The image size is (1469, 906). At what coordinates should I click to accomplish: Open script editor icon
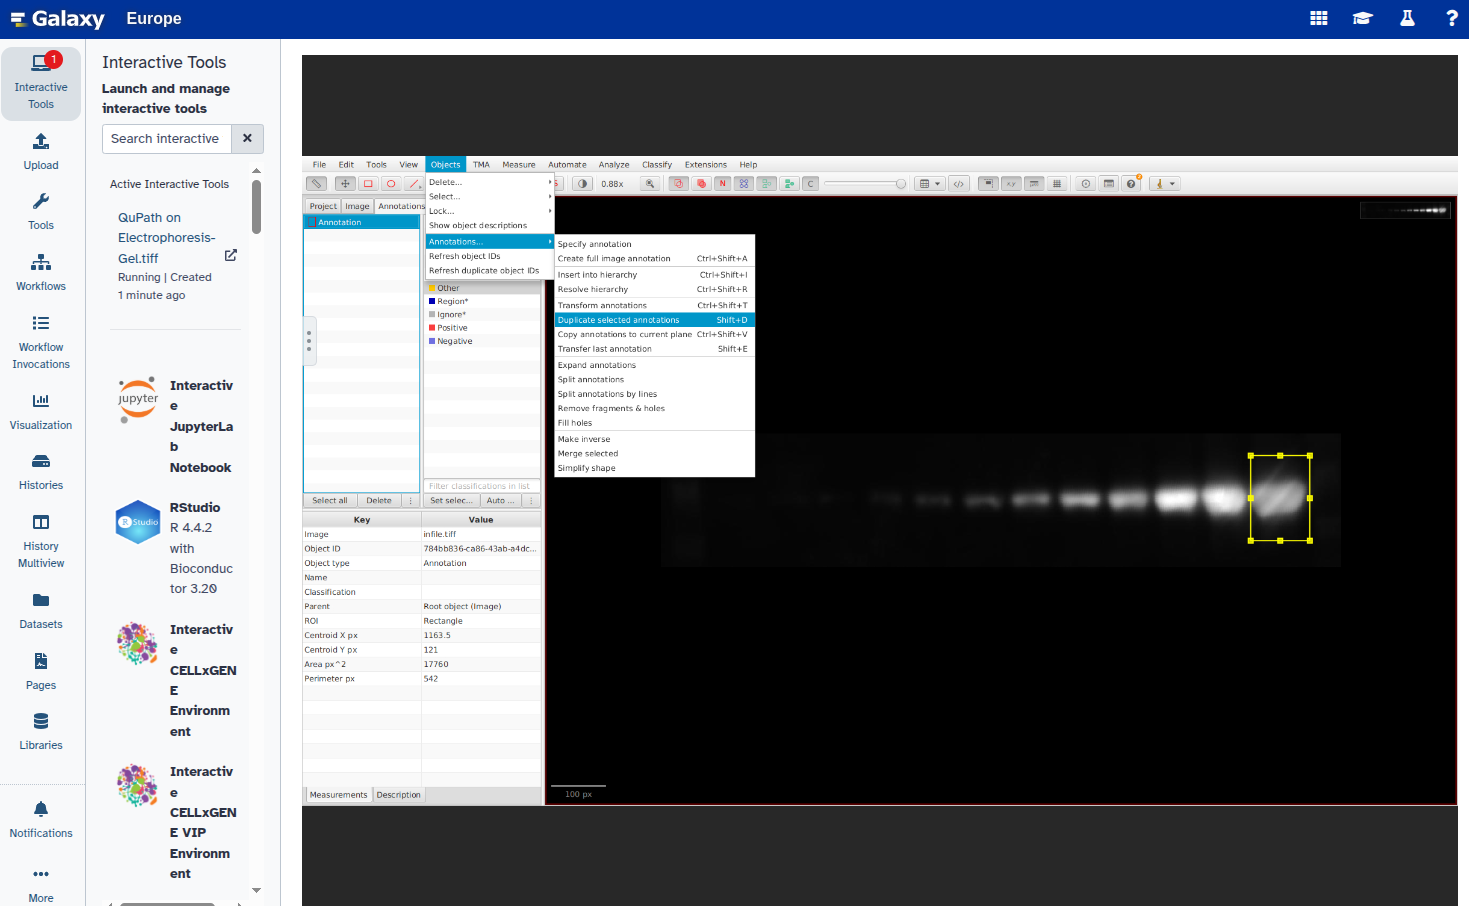(958, 184)
